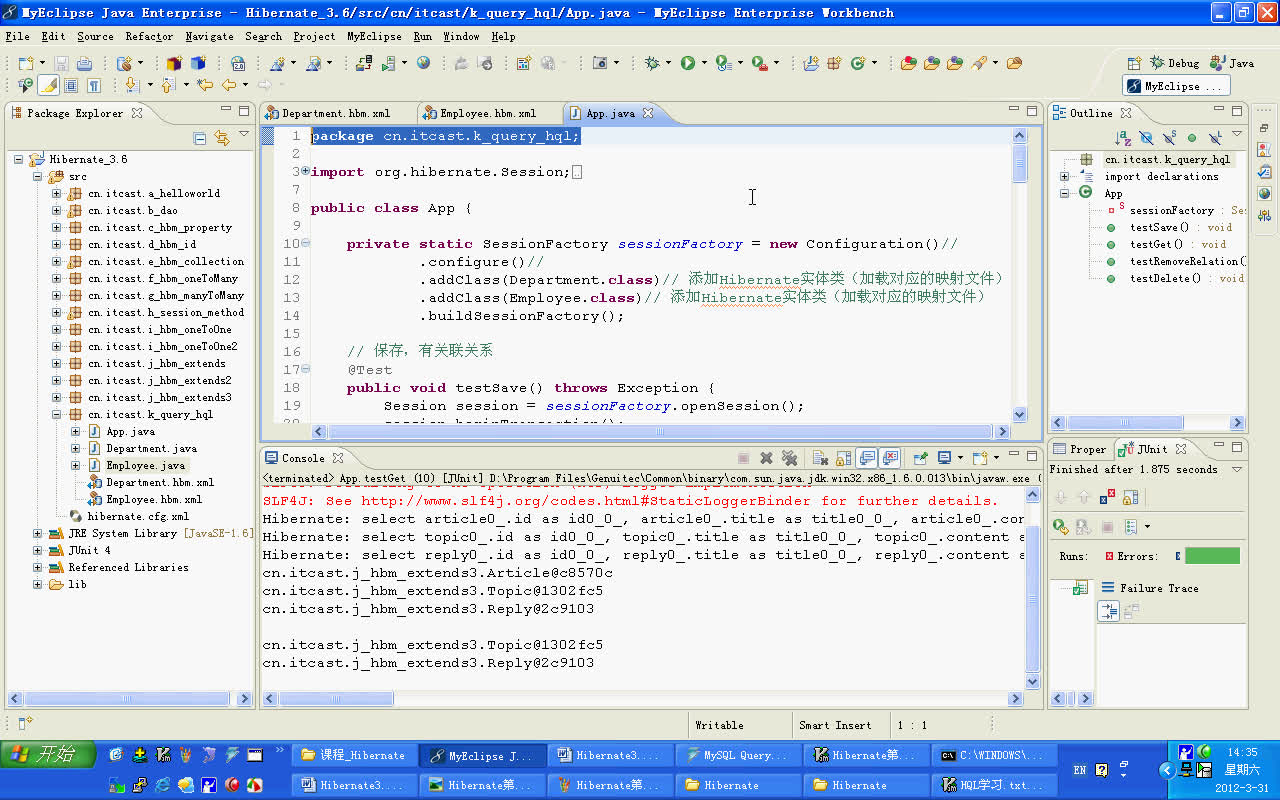Click New Java Package toolbar icon
1280x800 pixels.
point(833,63)
